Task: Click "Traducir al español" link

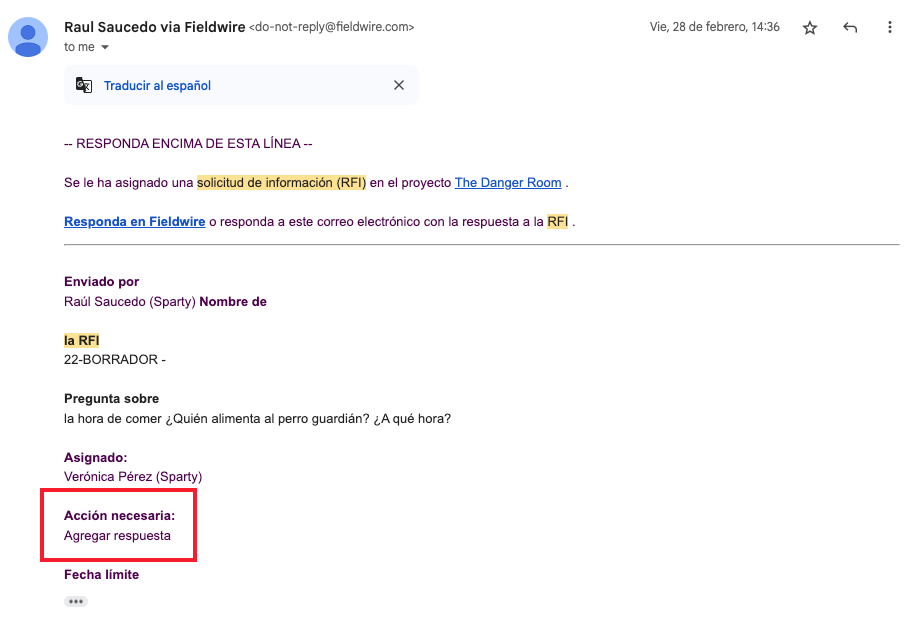Action: tap(157, 86)
